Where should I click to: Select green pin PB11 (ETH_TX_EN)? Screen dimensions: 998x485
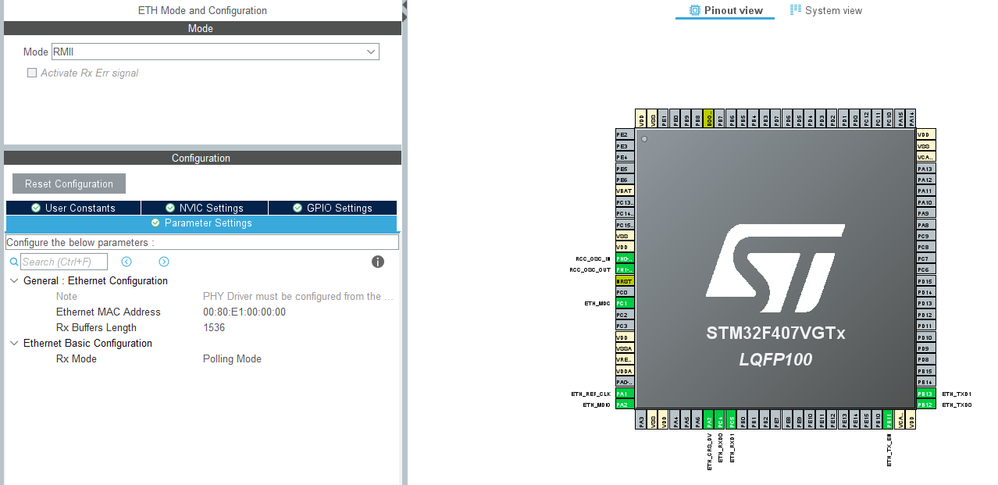click(889, 419)
